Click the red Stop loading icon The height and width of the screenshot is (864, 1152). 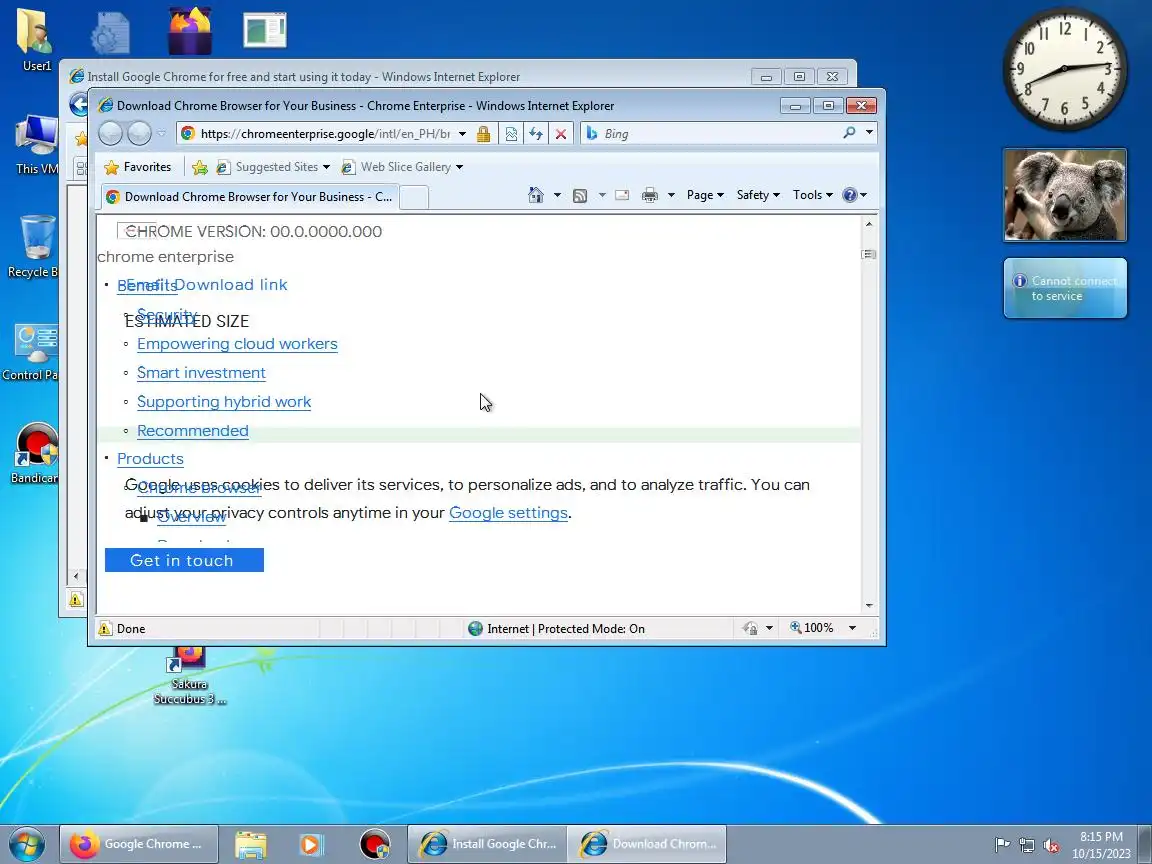[561, 134]
